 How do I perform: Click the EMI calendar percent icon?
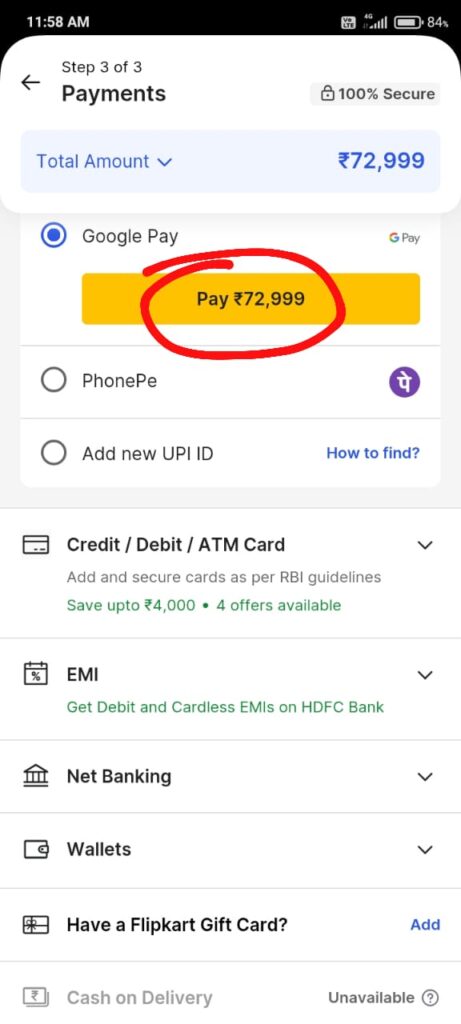tap(36, 673)
